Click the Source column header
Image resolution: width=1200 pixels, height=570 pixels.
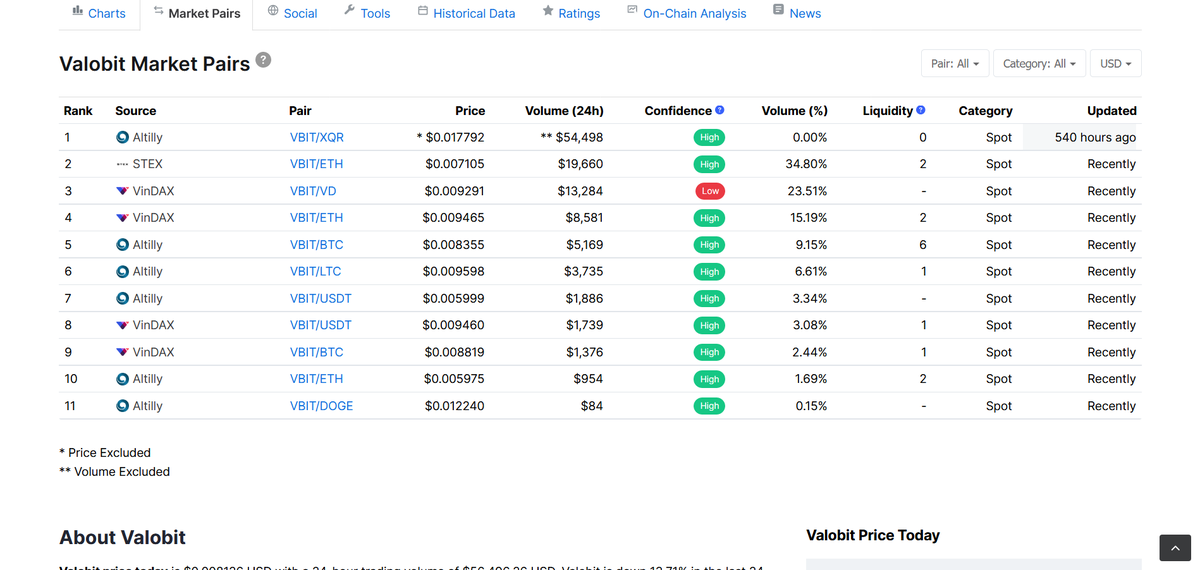click(136, 111)
